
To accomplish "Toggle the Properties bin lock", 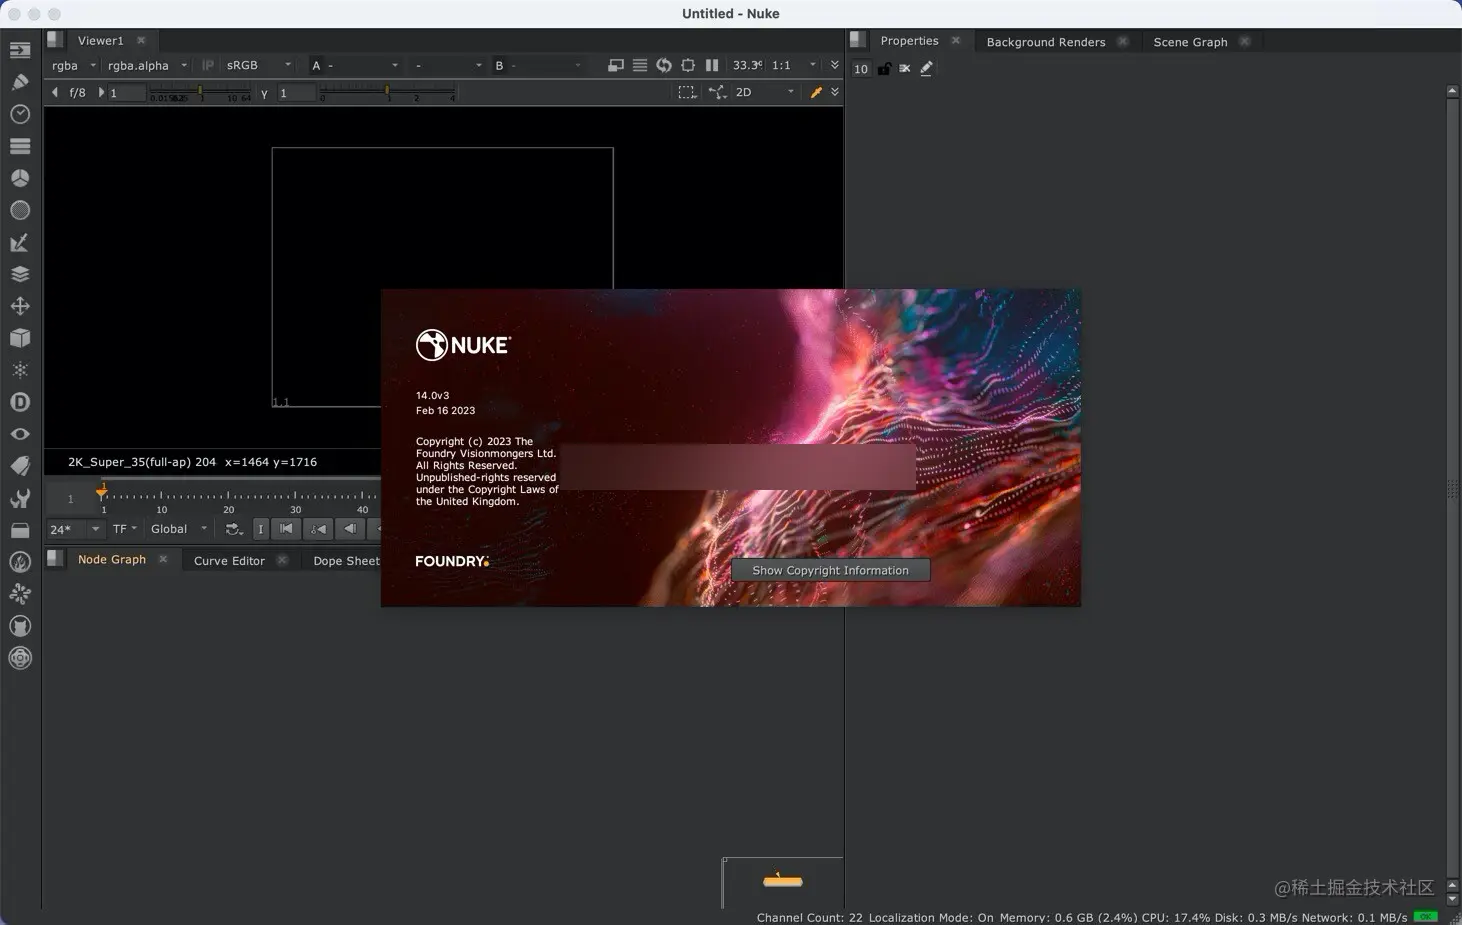I will tap(884, 69).
